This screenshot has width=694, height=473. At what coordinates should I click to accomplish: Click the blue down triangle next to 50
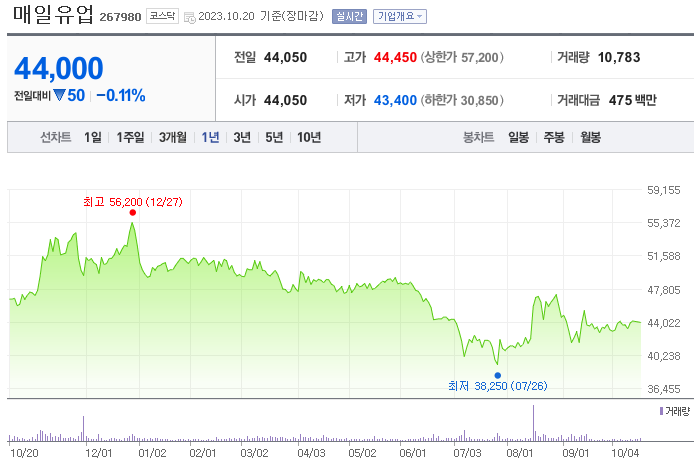click(59, 95)
